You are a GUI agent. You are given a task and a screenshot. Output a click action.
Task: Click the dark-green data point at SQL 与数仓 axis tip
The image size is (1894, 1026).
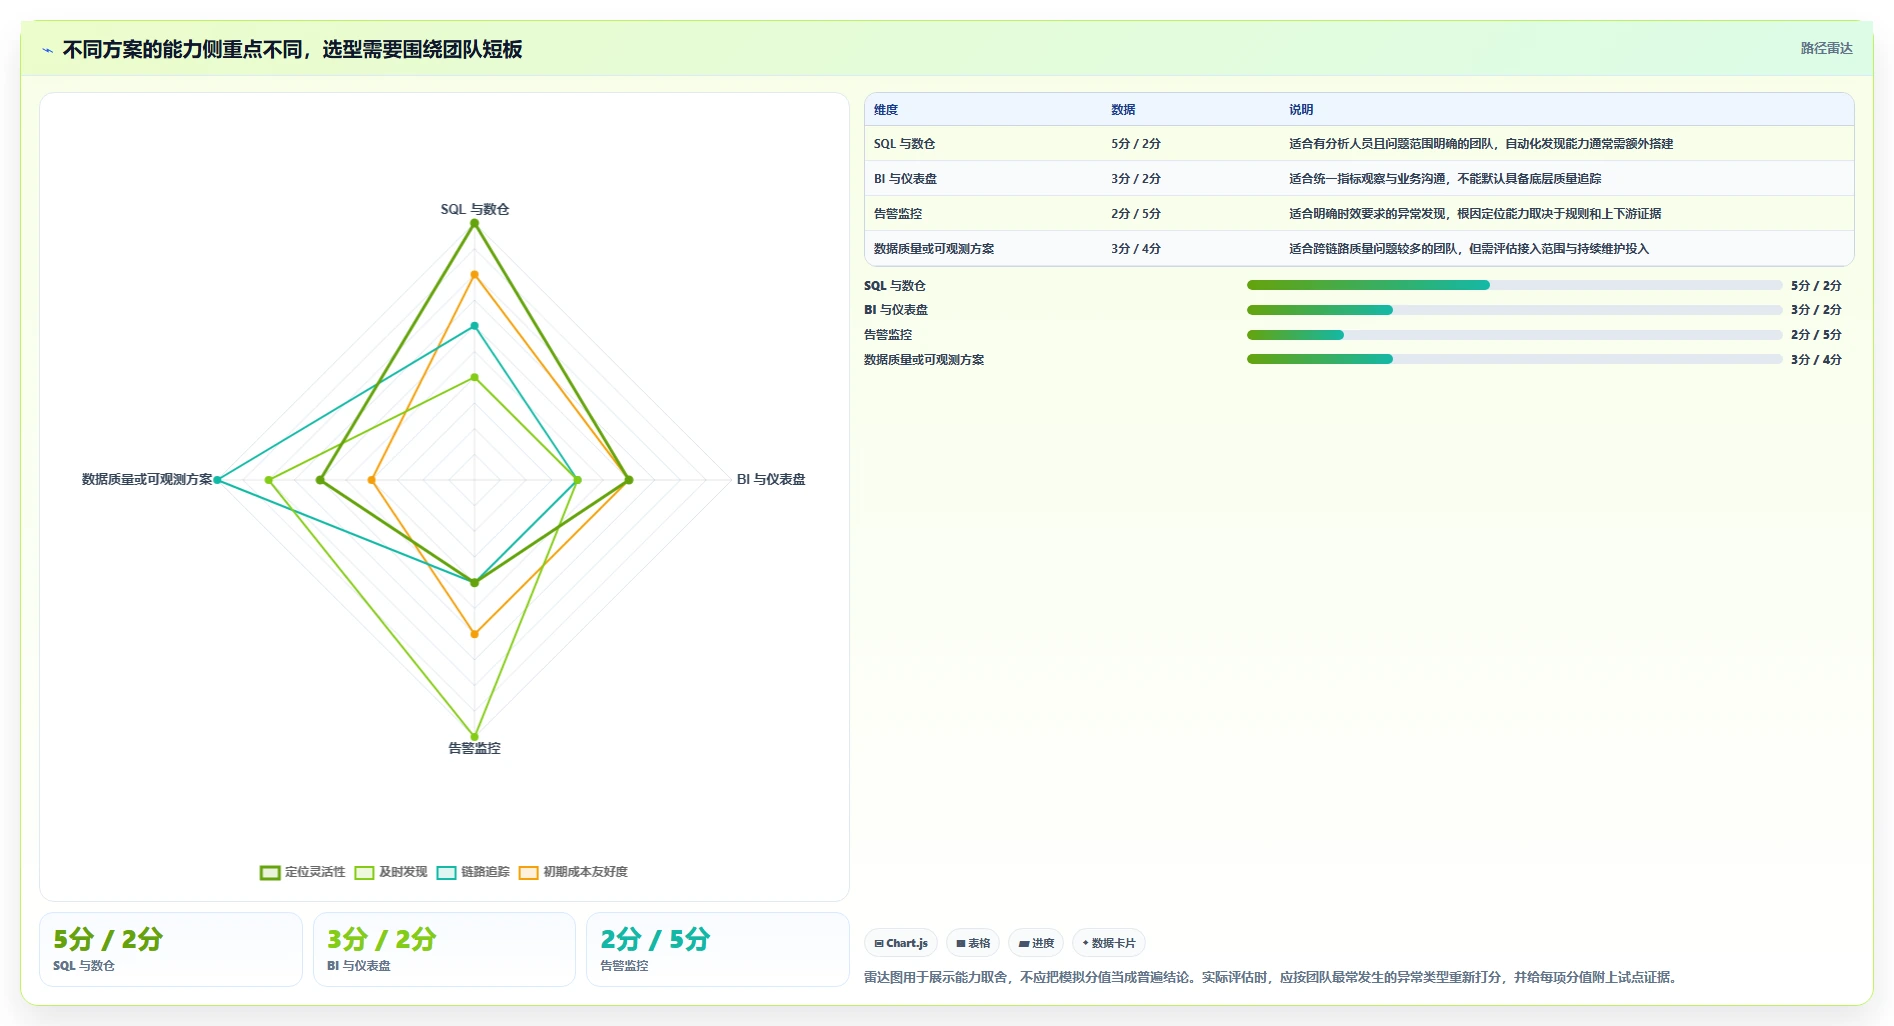pos(474,223)
